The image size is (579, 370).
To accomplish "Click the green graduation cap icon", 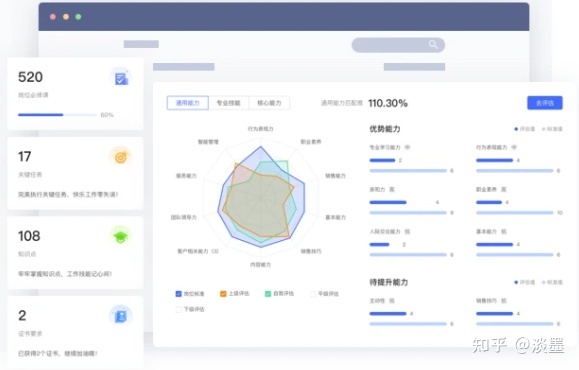I will (x=120, y=236).
